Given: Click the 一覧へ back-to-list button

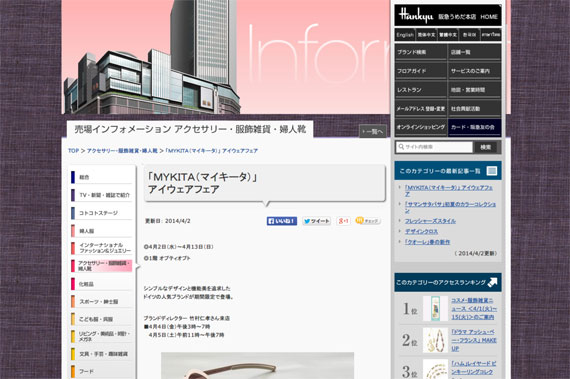Looking at the screenshot, I should 373,132.
